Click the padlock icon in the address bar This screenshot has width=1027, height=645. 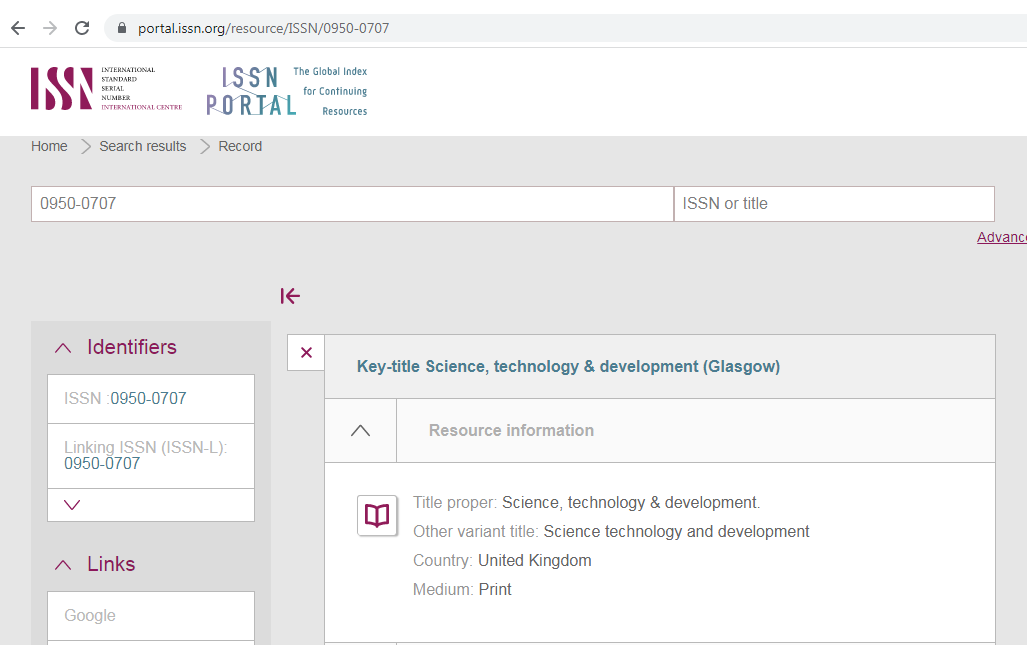pos(123,28)
